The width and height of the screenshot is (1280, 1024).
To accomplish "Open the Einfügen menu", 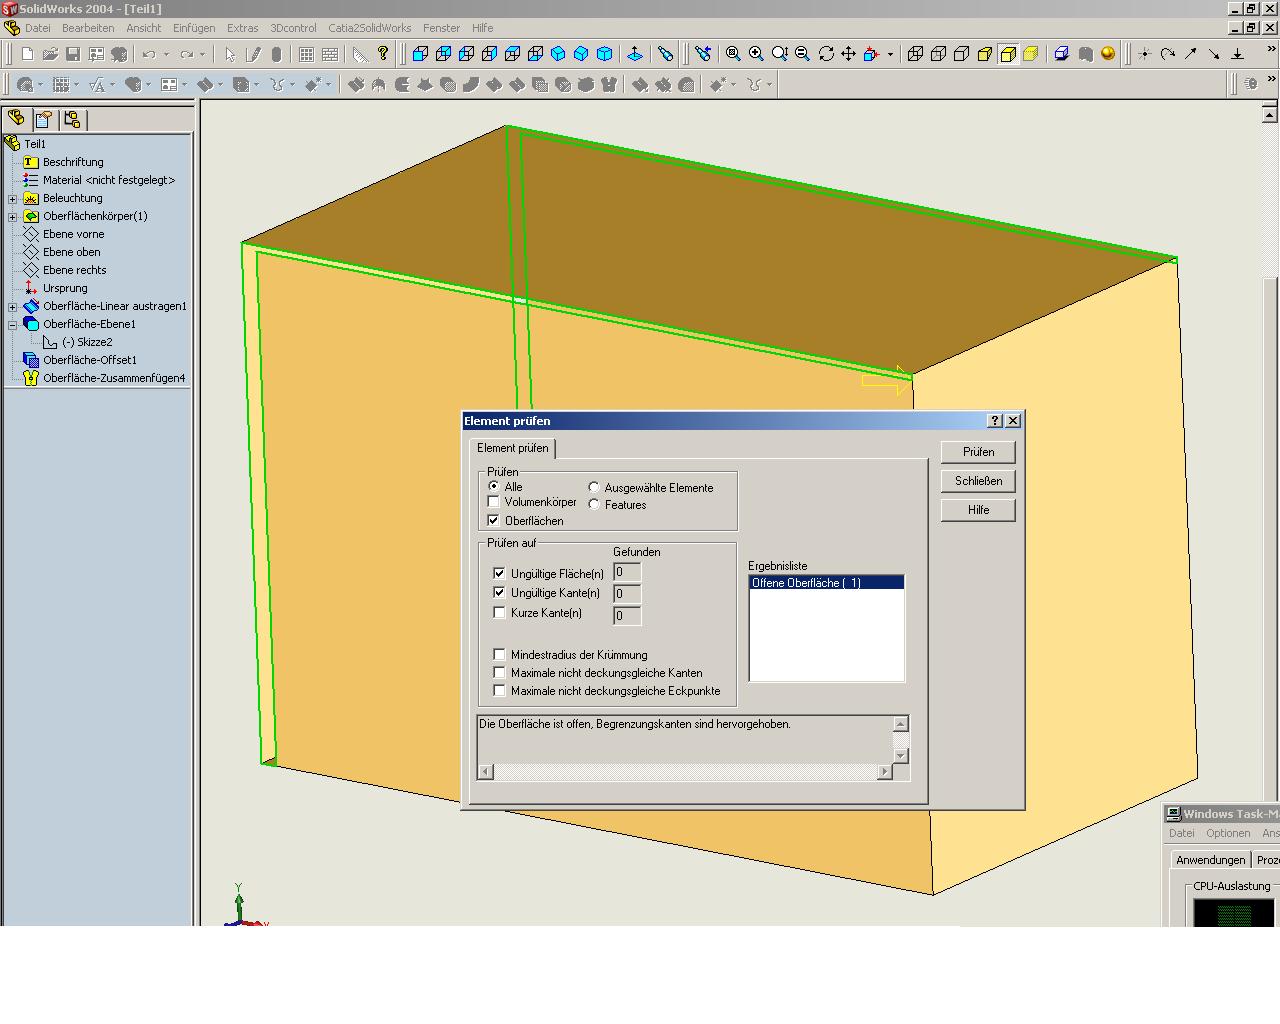I will [193, 28].
